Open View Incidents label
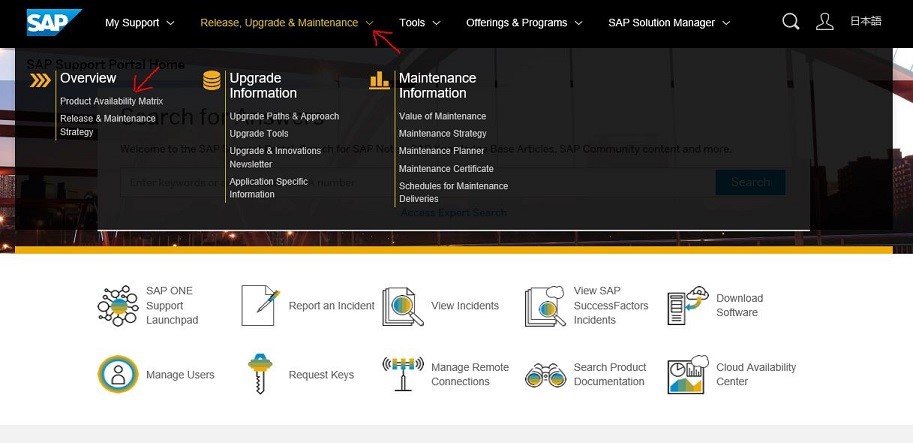Image resolution: width=913 pixels, height=443 pixels. click(465, 306)
